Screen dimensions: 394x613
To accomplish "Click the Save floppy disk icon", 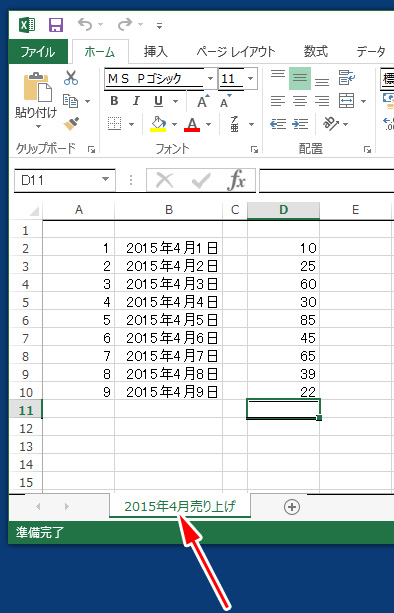I will [56, 25].
